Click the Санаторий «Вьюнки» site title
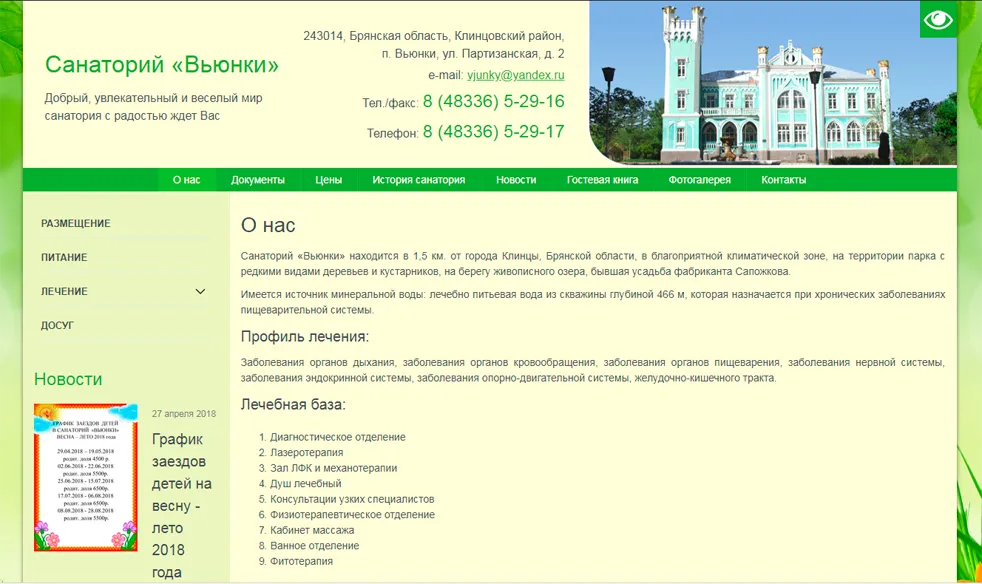Screen dimensions: 982x584 pyautogui.click(x=162, y=65)
